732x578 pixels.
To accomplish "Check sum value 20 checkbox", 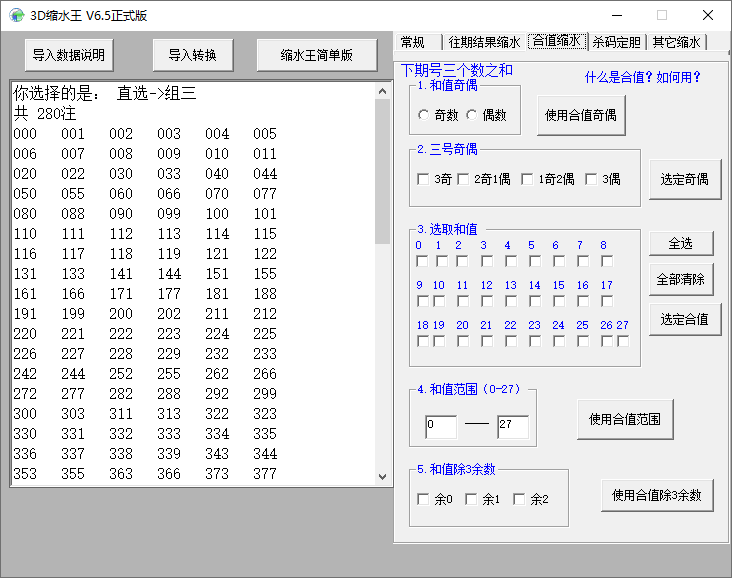I will tap(463, 341).
